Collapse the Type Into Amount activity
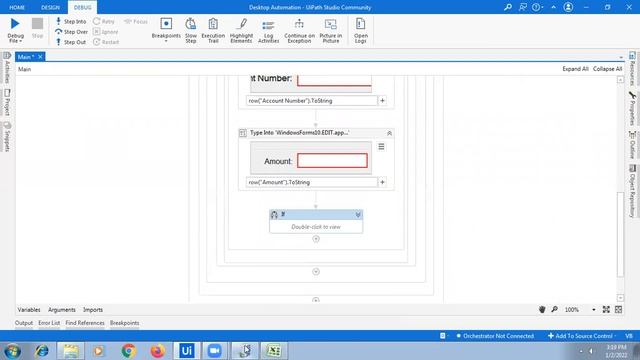 (389, 133)
